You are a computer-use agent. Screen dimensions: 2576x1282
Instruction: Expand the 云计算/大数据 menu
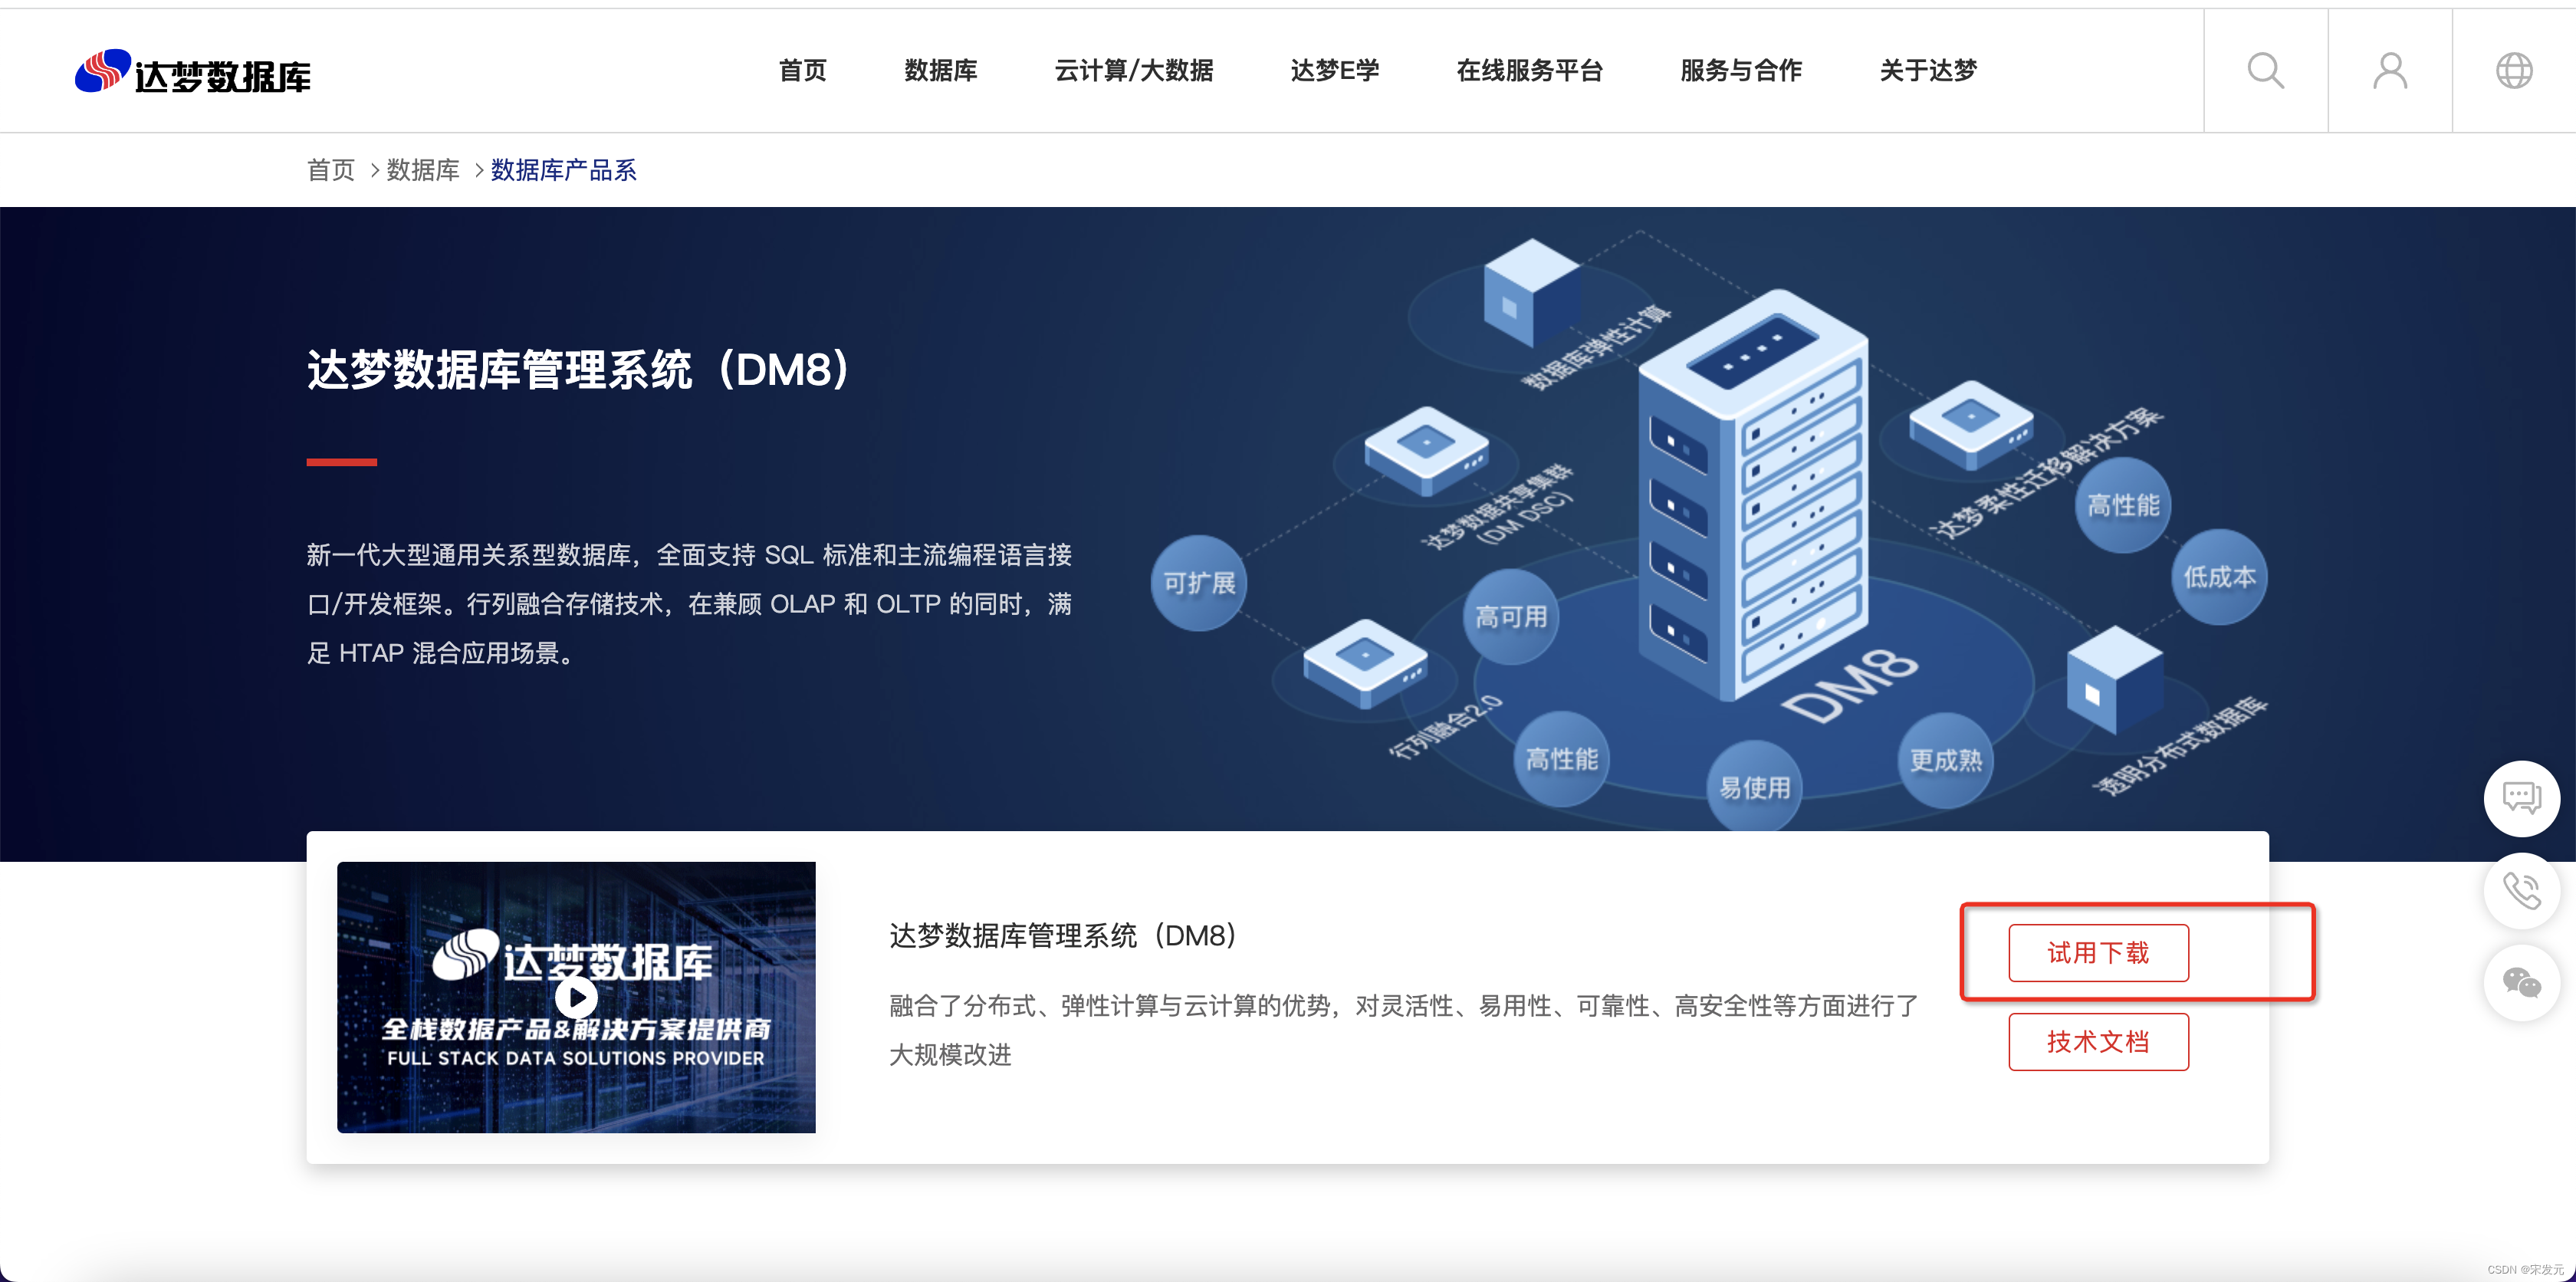[1133, 71]
